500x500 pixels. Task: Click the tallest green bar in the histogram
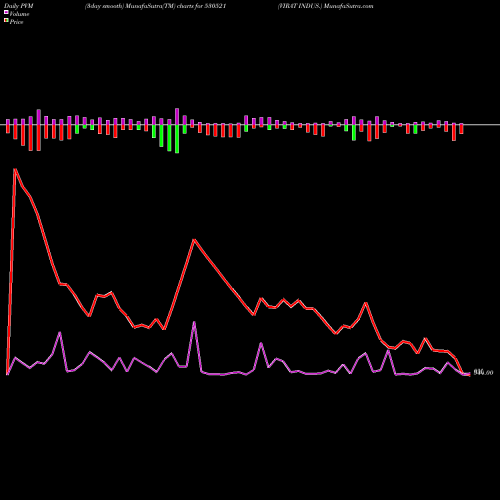pos(177,139)
